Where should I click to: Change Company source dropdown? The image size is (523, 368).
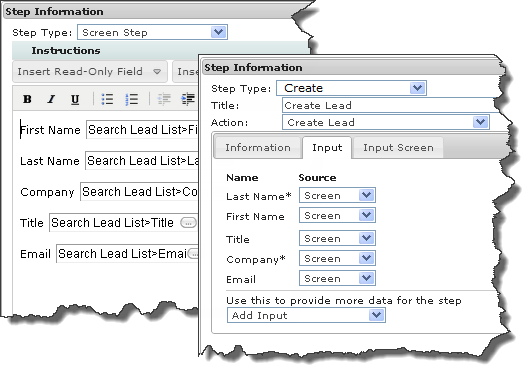coord(337,259)
